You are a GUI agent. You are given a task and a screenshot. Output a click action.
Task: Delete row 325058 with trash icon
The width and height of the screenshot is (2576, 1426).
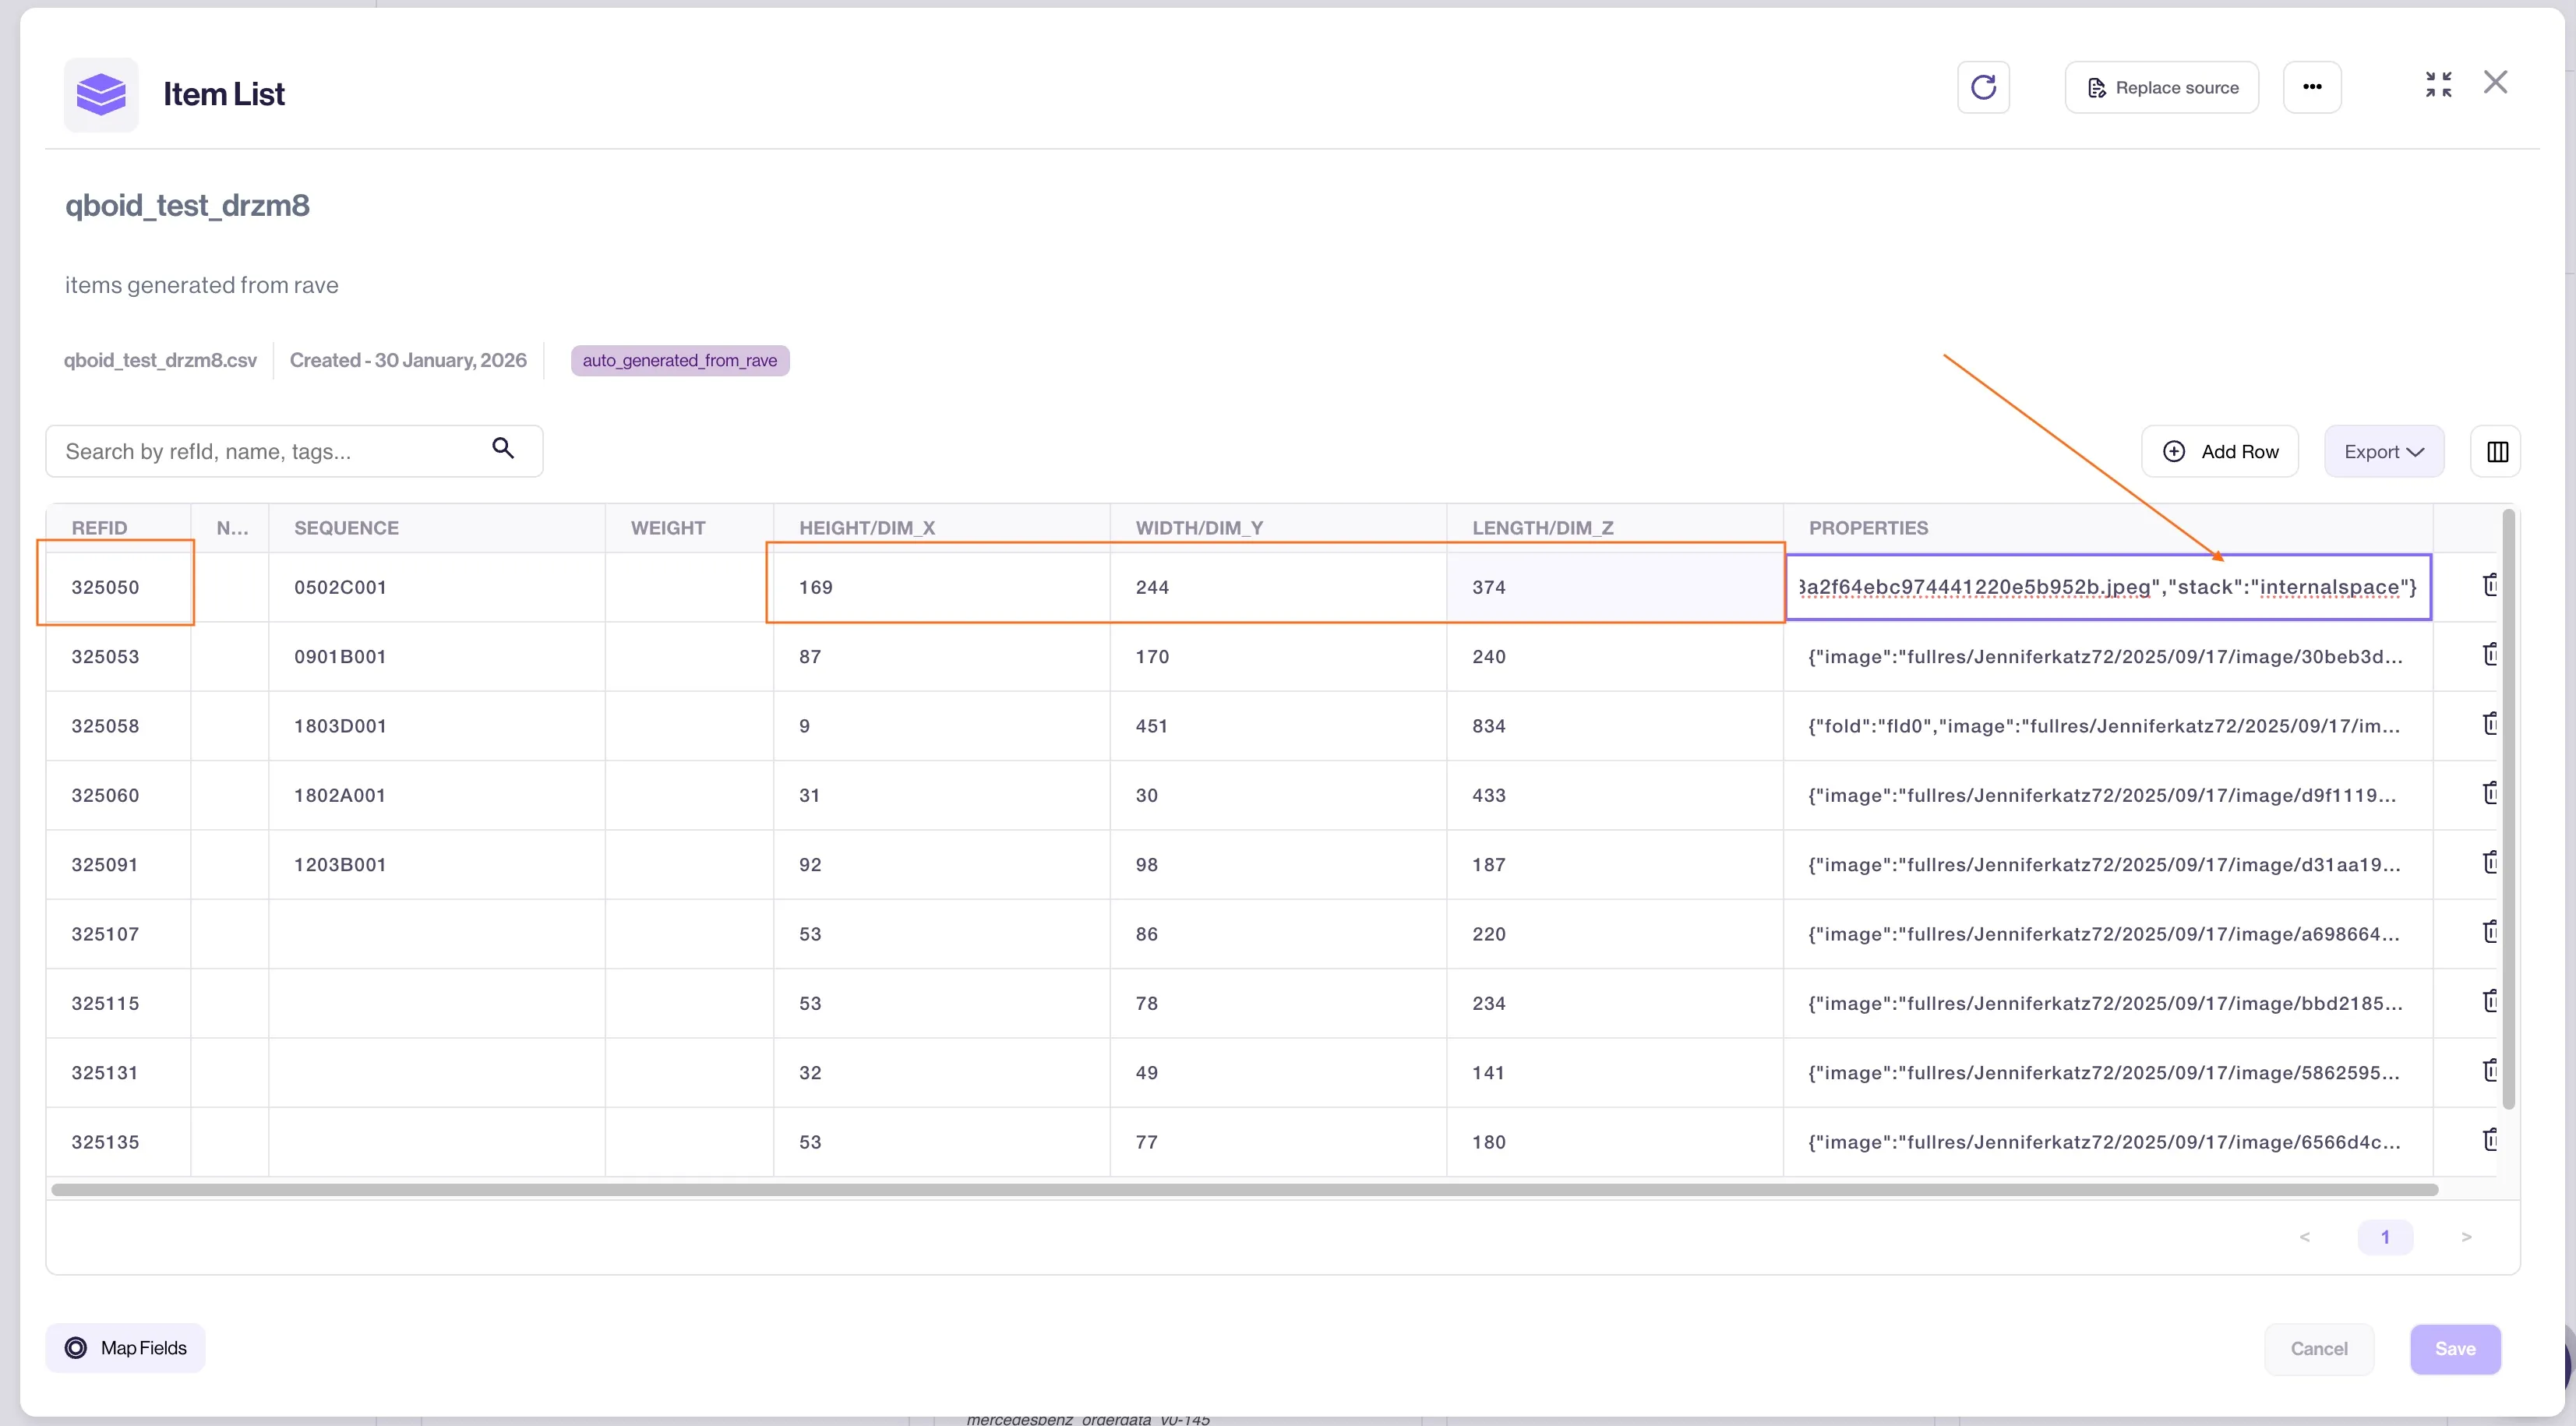[2489, 723]
